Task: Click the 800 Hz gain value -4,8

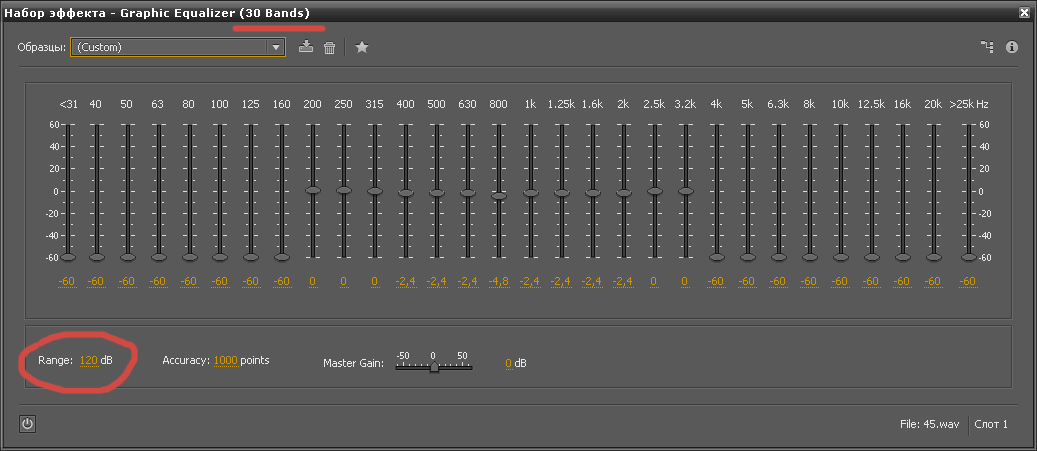Action: pyautogui.click(x=498, y=282)
